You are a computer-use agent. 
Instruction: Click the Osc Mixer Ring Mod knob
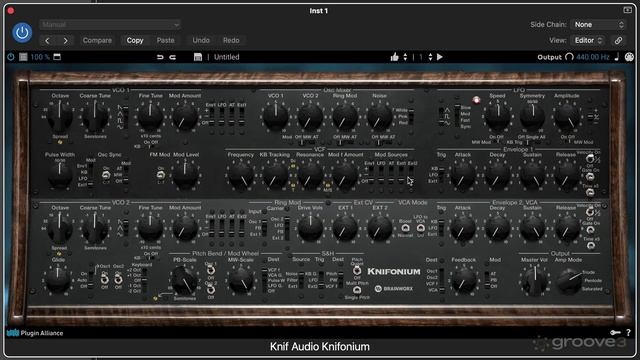point(345,117)
